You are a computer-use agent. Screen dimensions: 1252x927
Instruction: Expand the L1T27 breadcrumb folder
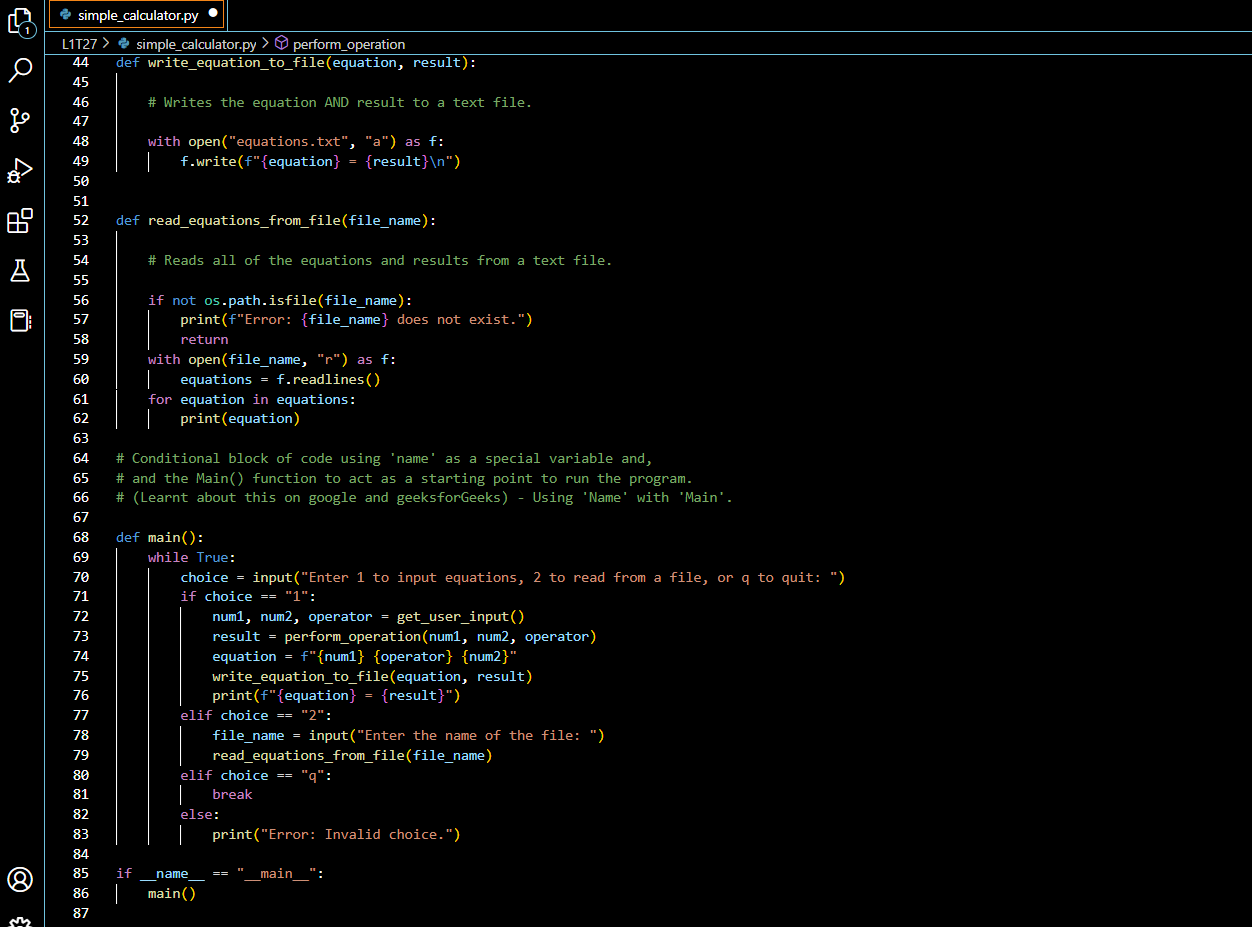tap(79, 44)
